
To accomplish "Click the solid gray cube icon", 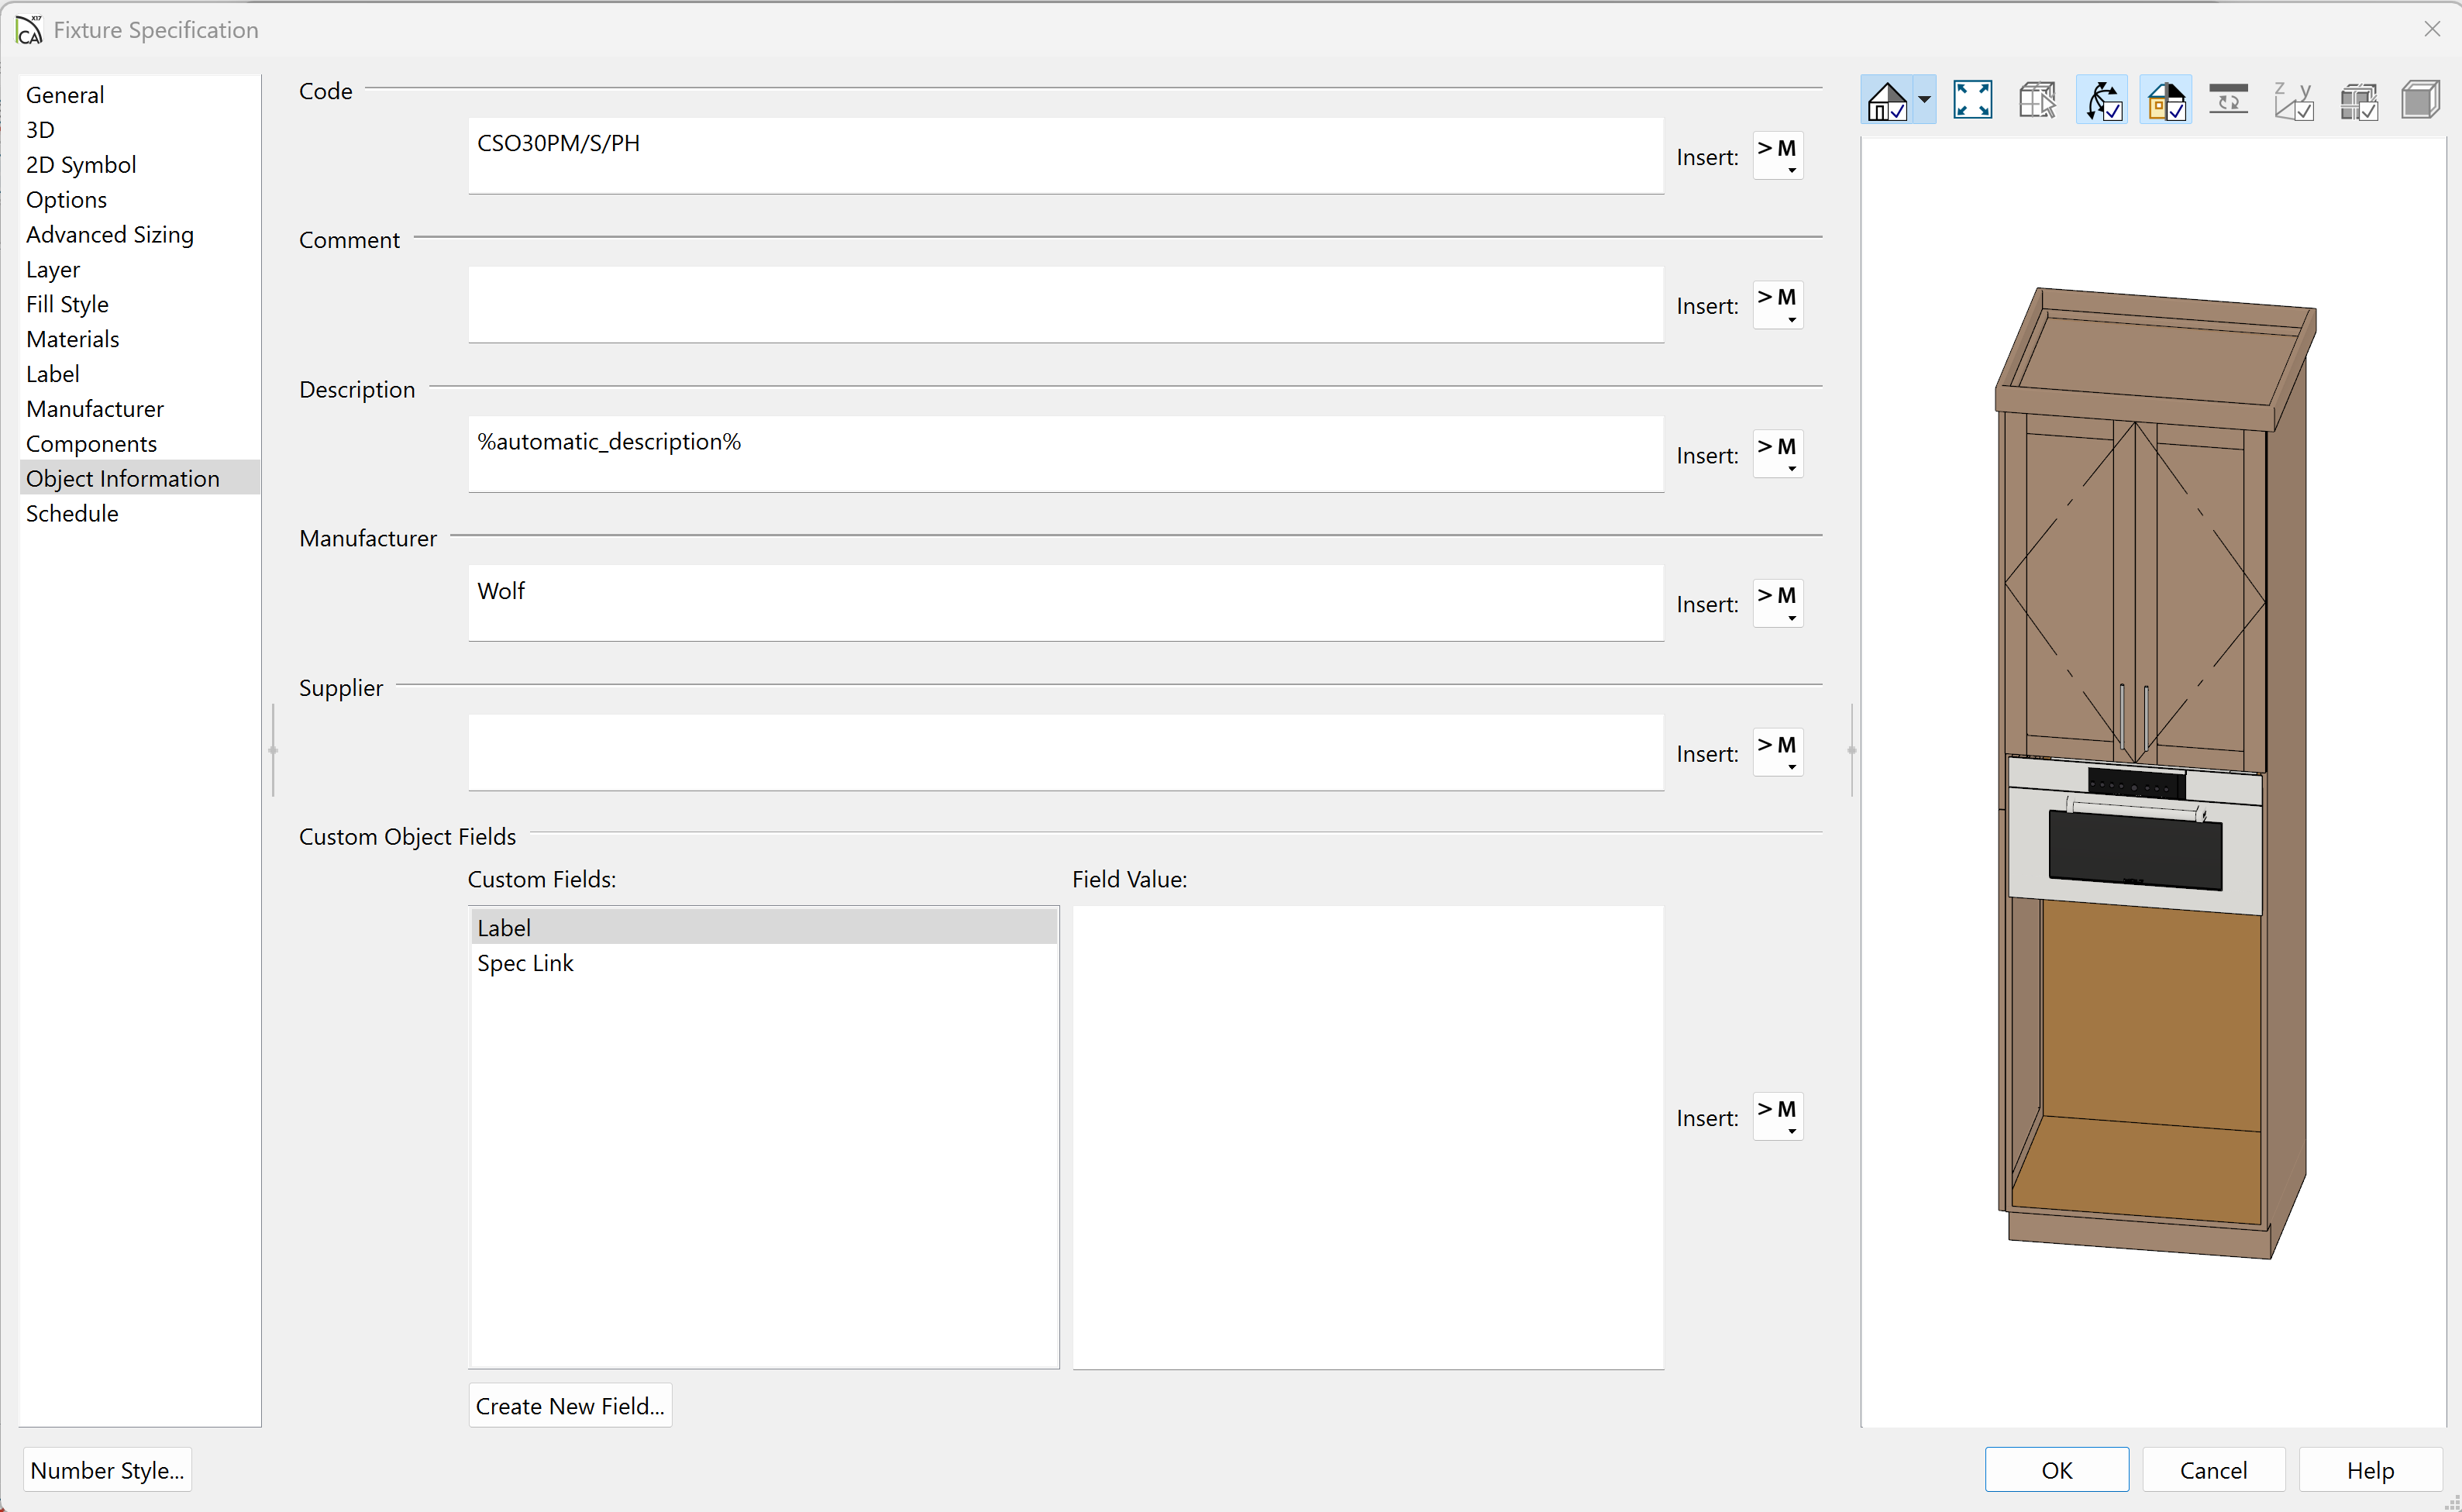I will point(2420,100).
